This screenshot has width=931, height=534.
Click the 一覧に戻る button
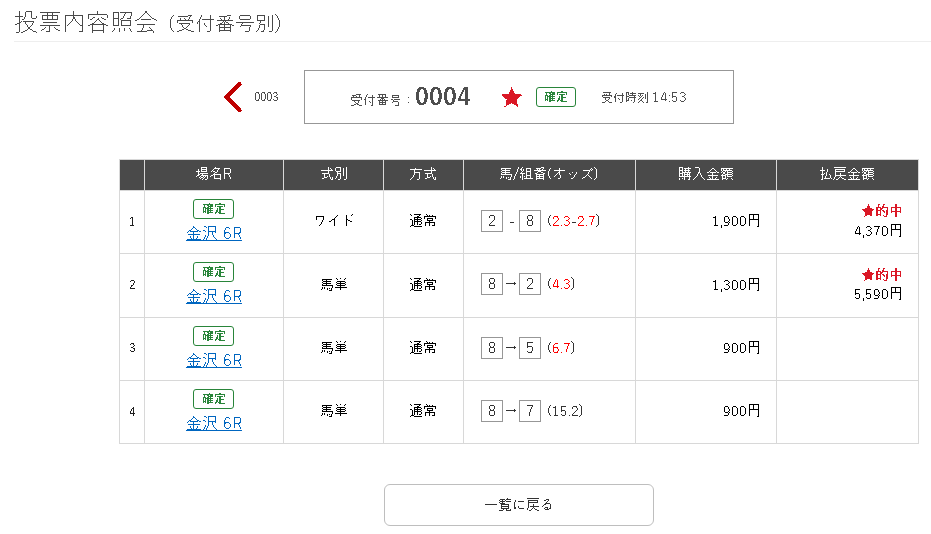(519, 505)
